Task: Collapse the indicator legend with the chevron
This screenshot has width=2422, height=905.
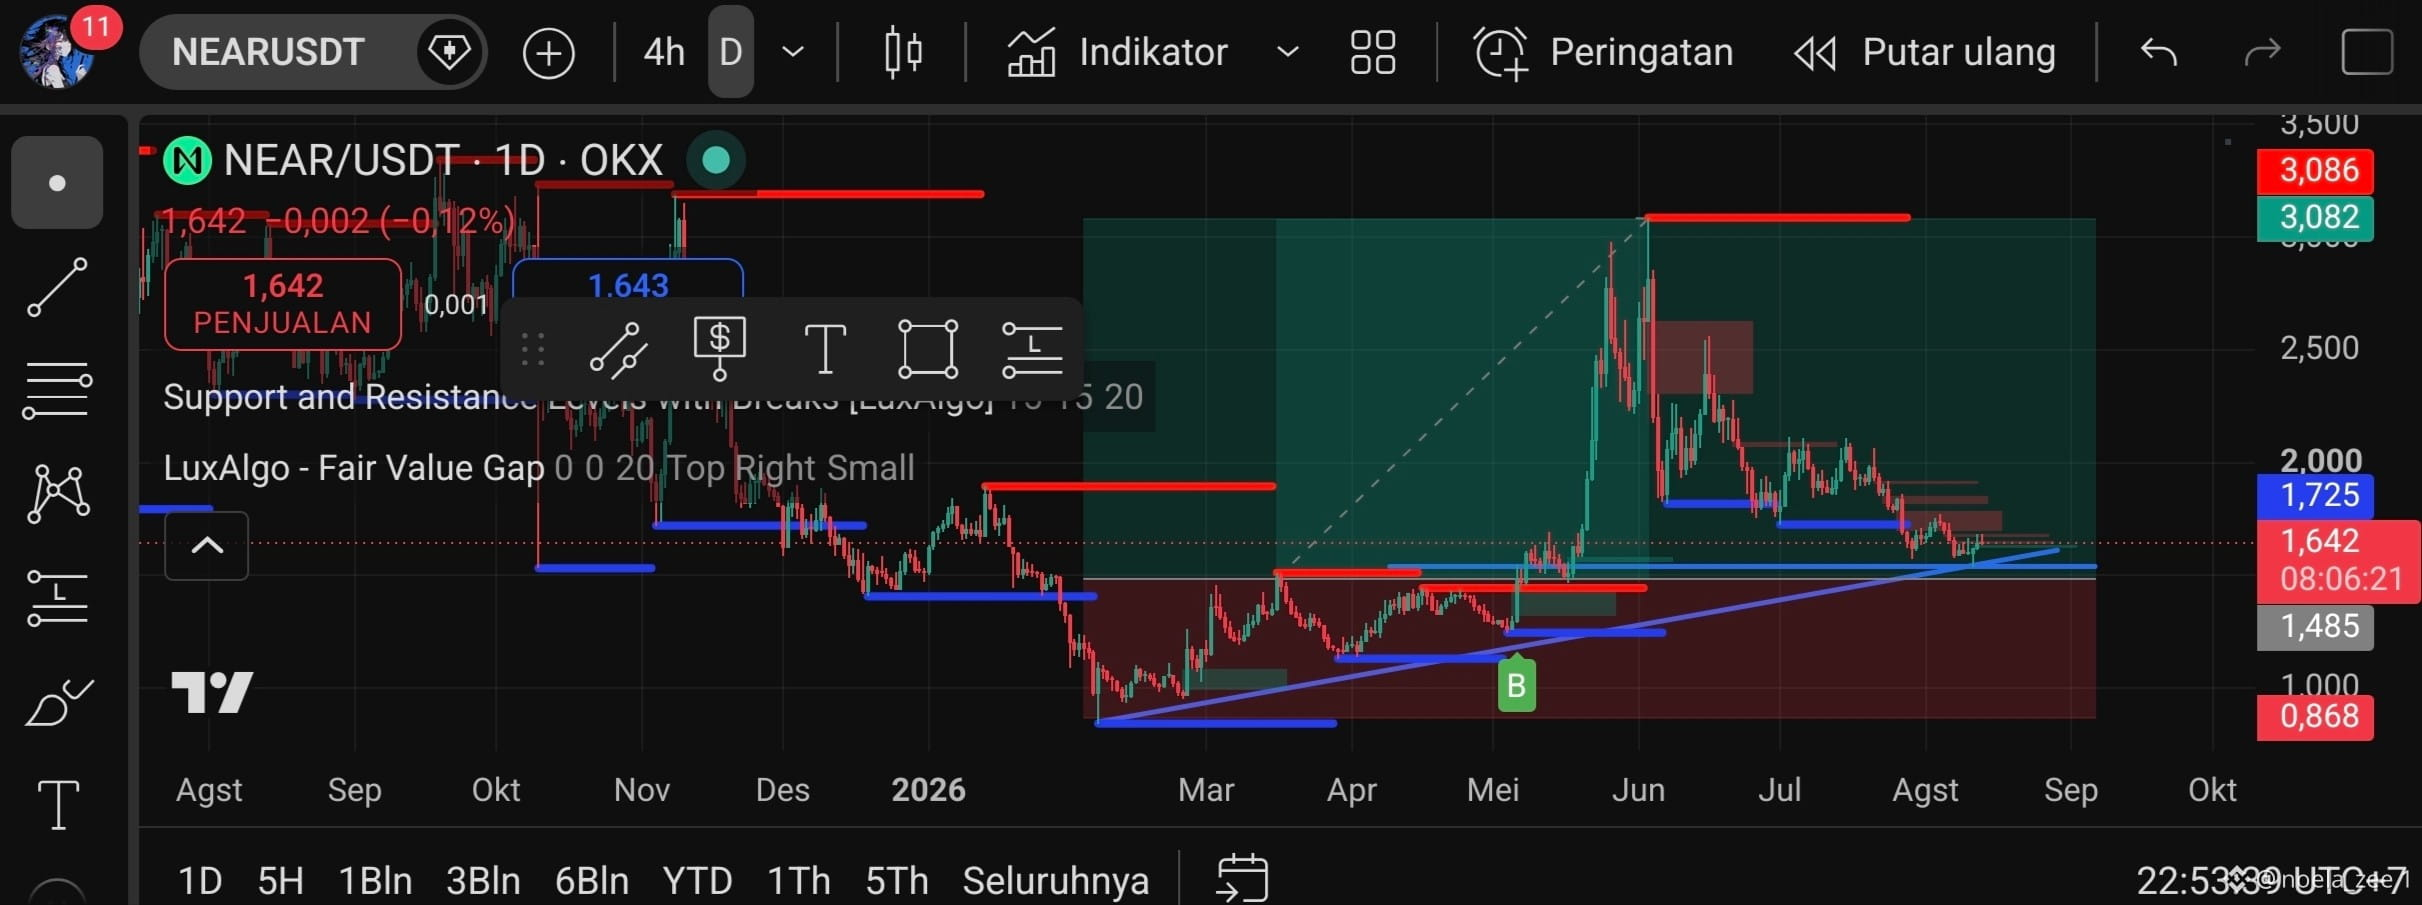Action: 207,546
